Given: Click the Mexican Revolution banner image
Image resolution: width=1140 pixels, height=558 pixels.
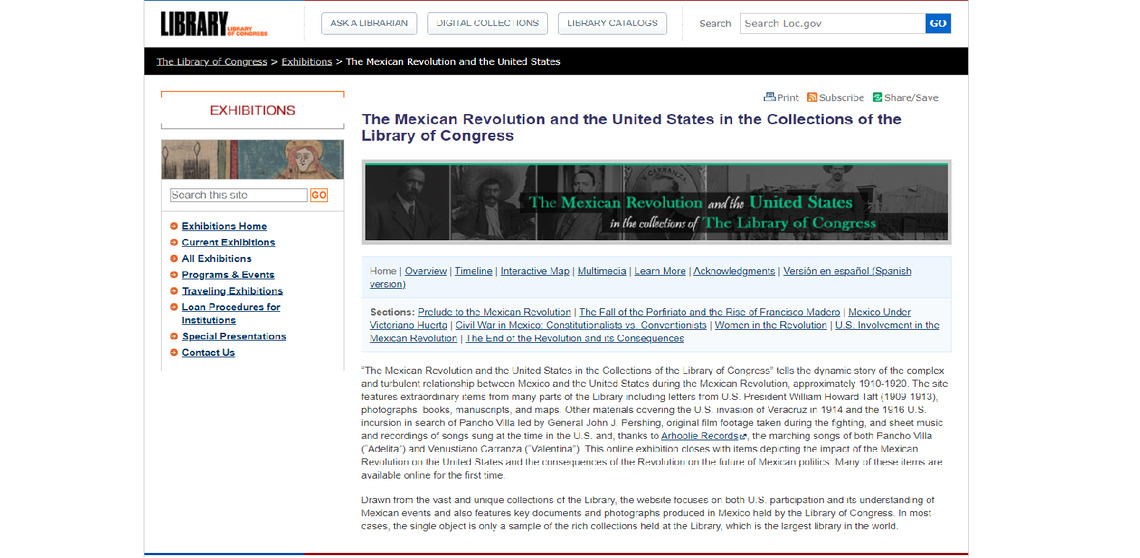Looking at the screenshot, I should [657, 202].
